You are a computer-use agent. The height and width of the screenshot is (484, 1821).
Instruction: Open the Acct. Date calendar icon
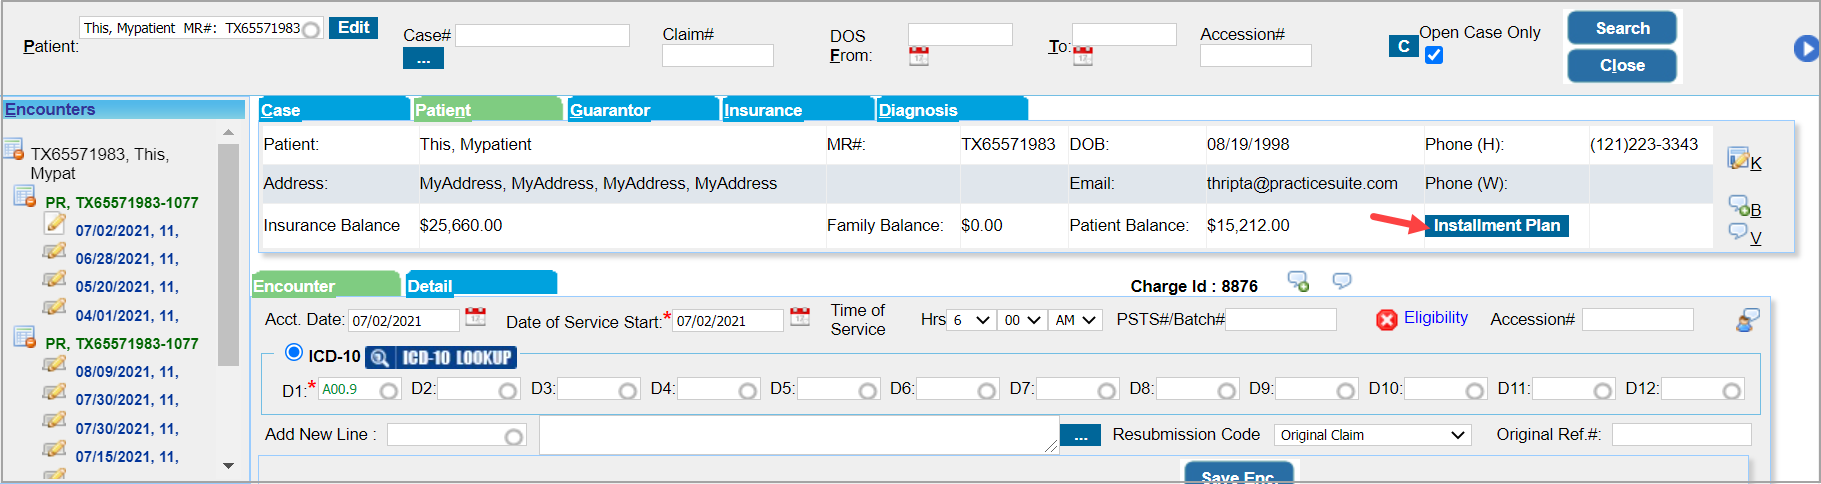click(x=476, y=317)
